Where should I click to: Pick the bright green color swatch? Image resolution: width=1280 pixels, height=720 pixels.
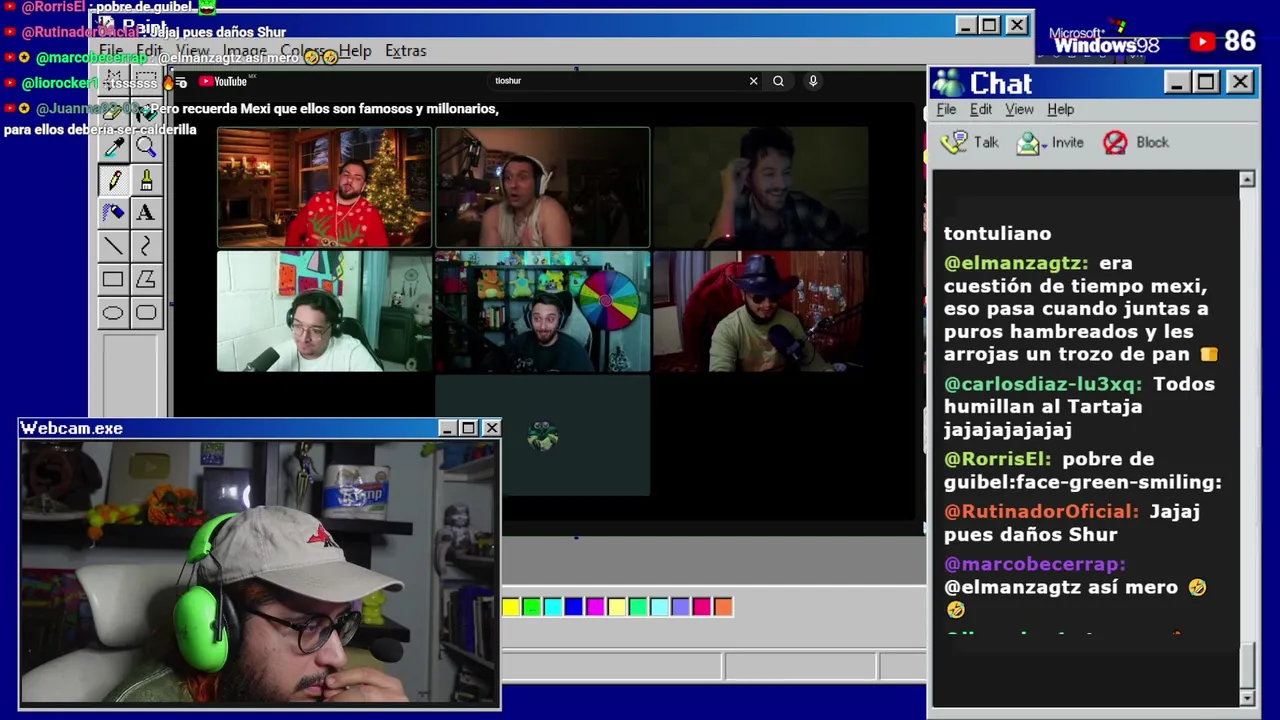[532, 606]
